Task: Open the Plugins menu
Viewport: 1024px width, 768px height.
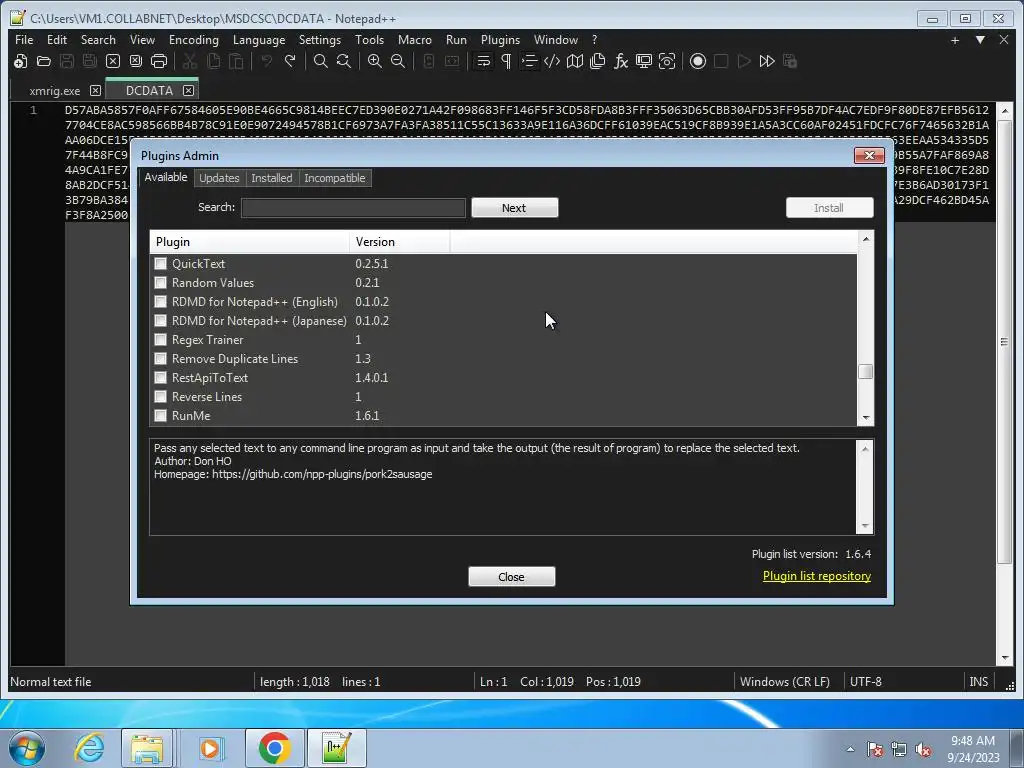Action: (x=500, y=40)
